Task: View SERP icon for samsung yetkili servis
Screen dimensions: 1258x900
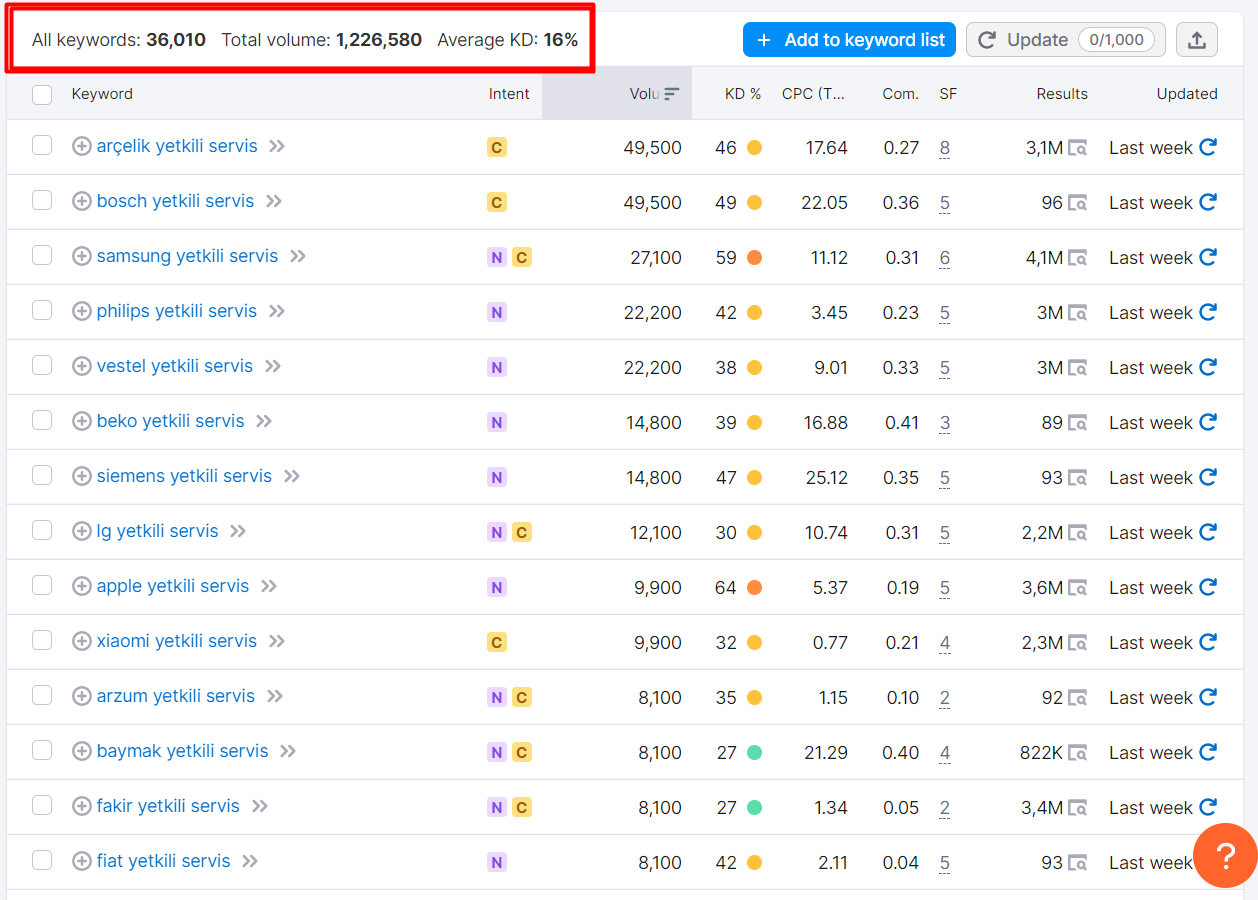Action: click(1077, 258)
